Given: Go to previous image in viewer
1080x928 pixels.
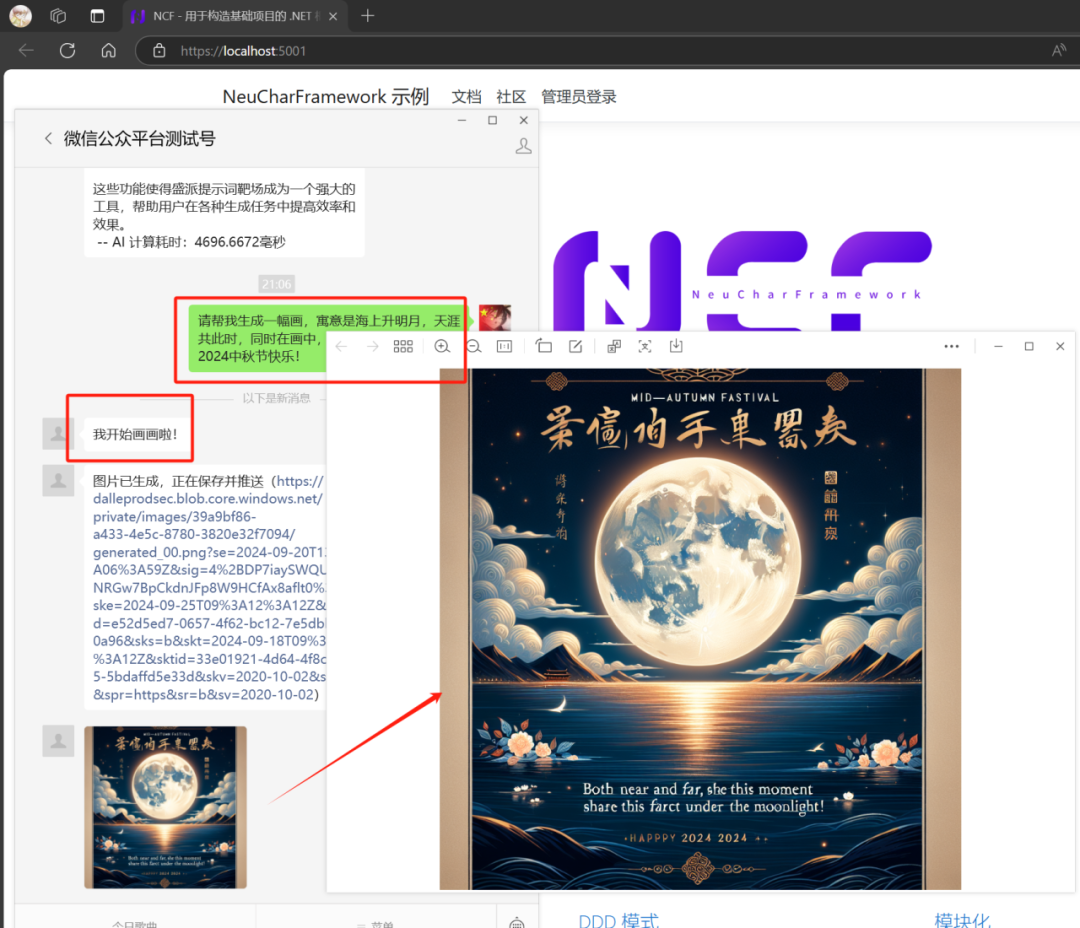Looking at the screenshot, I should 342,346.
